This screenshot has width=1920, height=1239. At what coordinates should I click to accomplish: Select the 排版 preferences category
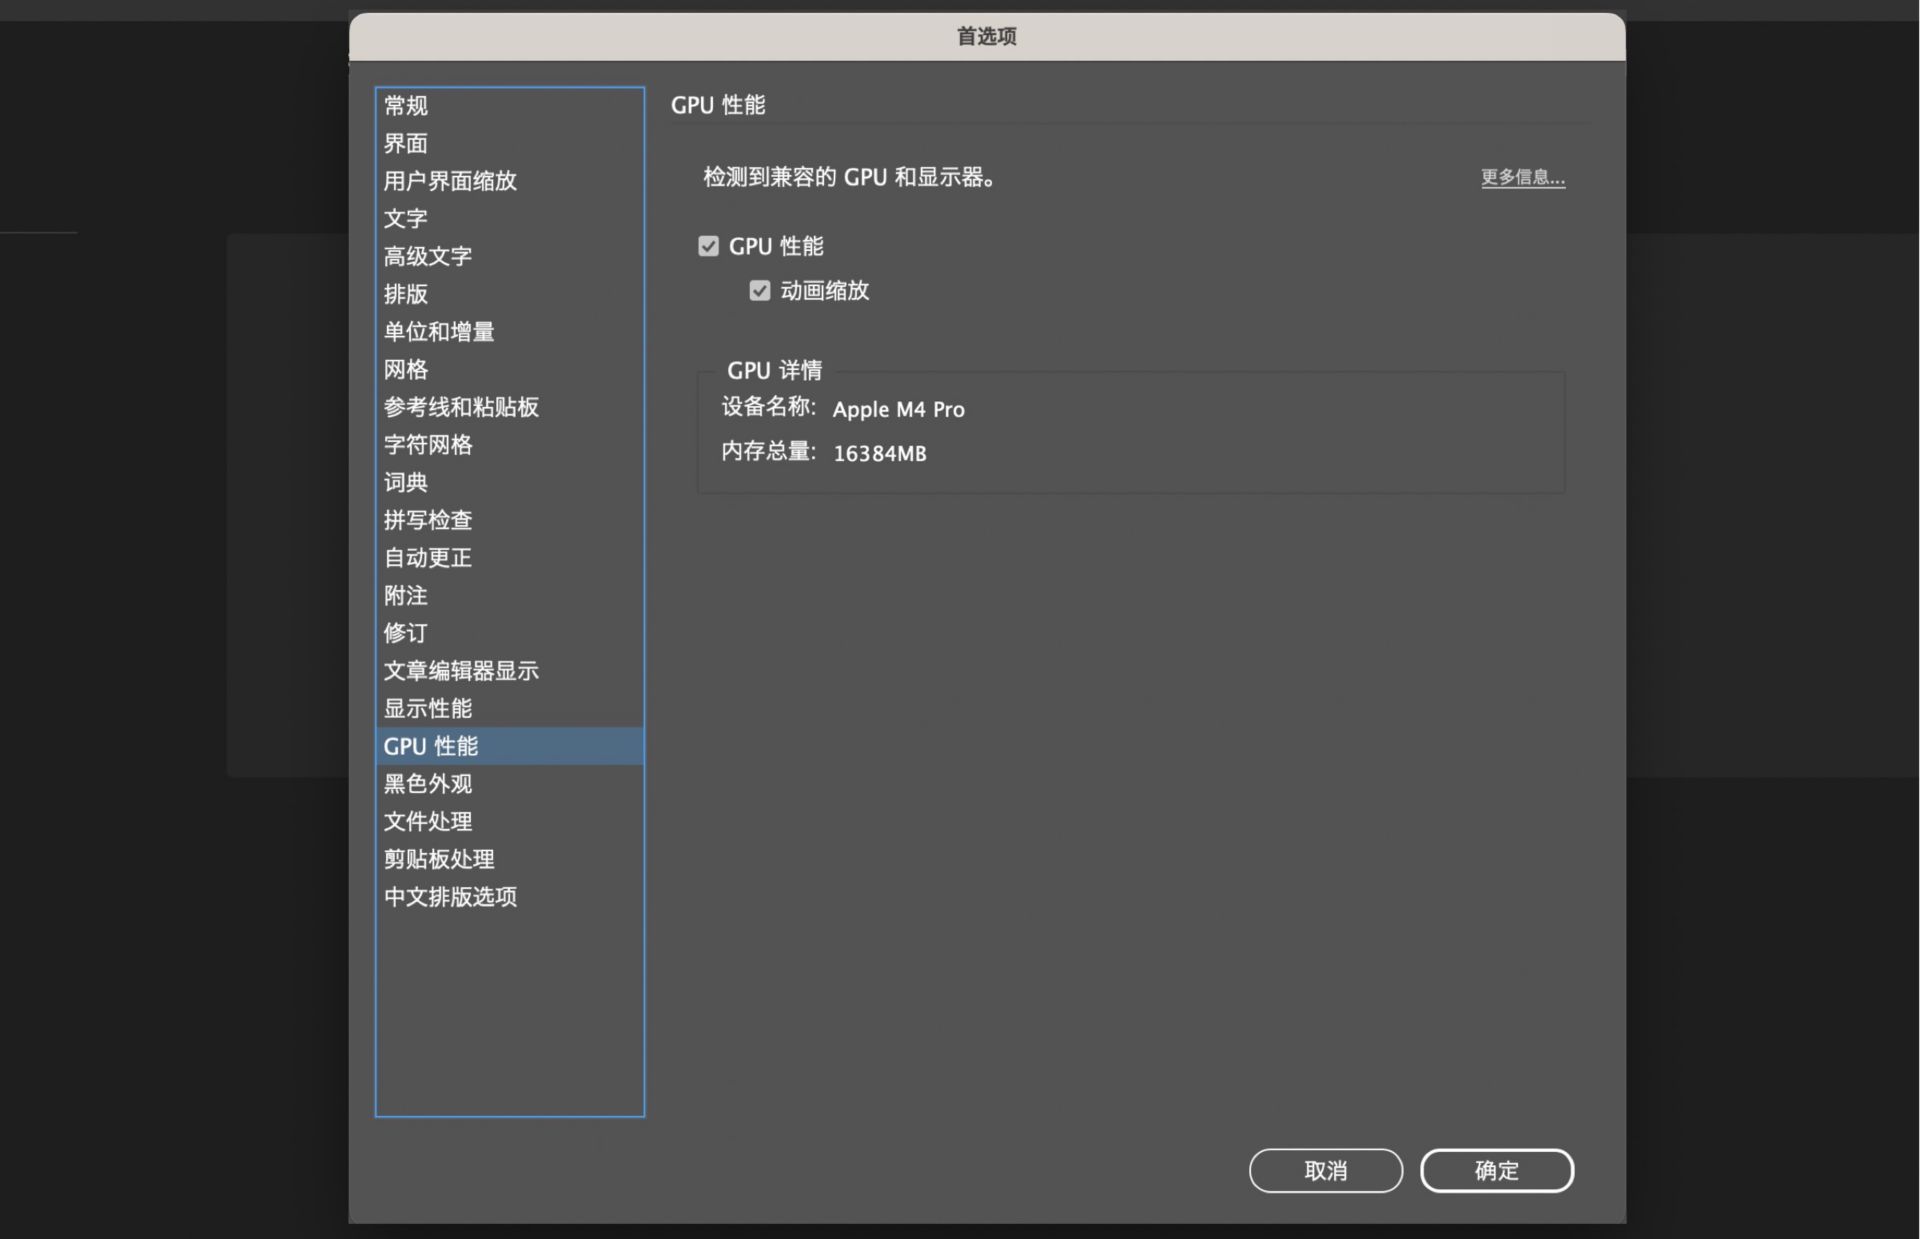[406, 294]
